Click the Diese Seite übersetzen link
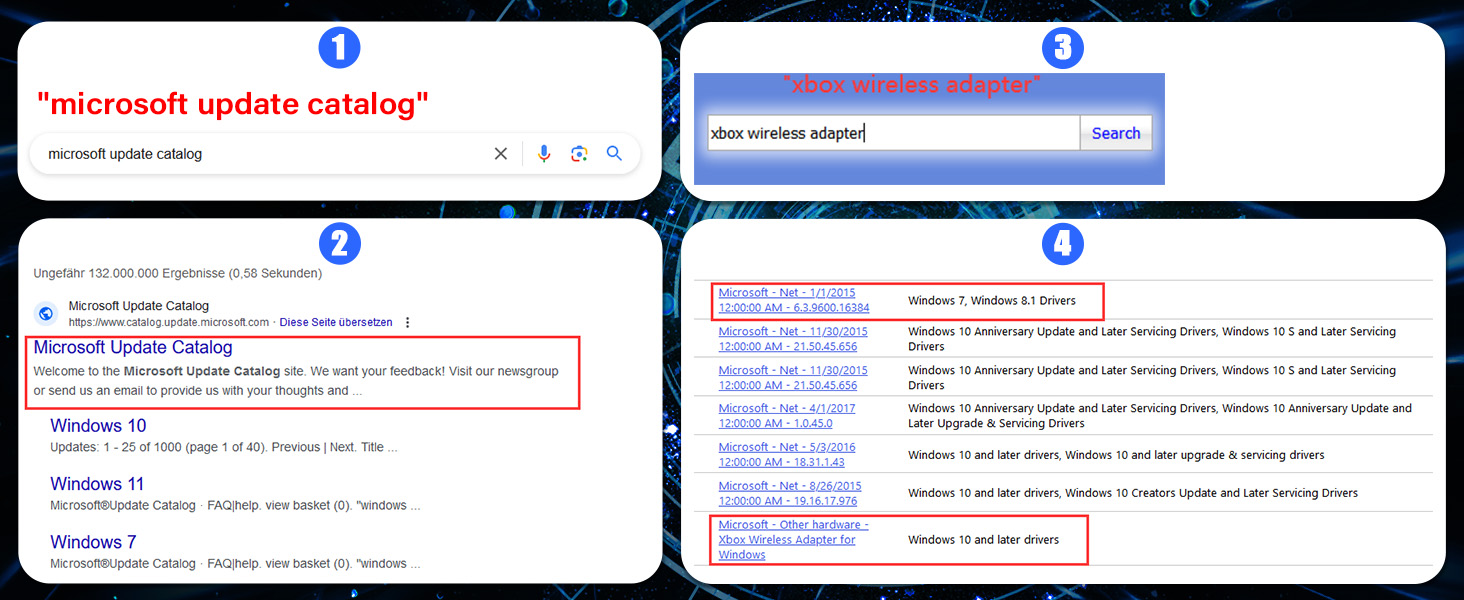The width and height of the screenshot is (1464, 600). (336, 322)
